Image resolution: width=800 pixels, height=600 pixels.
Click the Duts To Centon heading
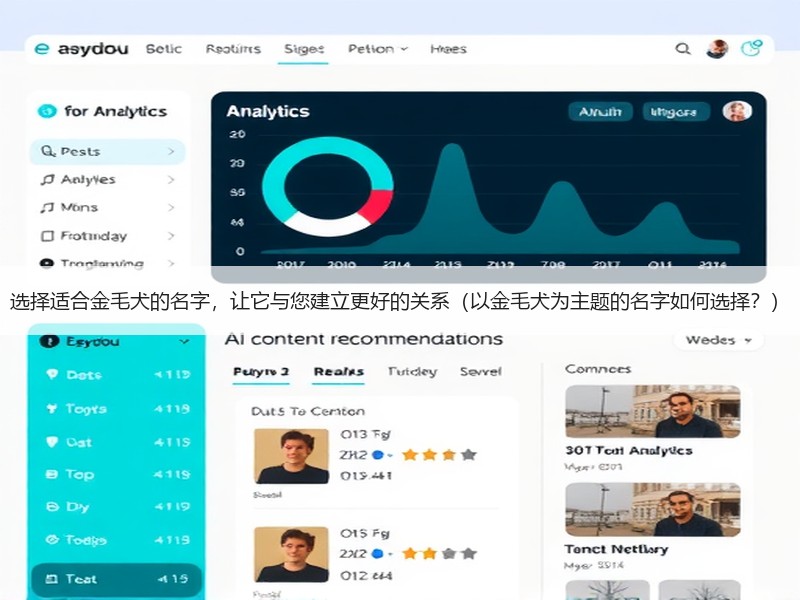click(x=308, y=411)
